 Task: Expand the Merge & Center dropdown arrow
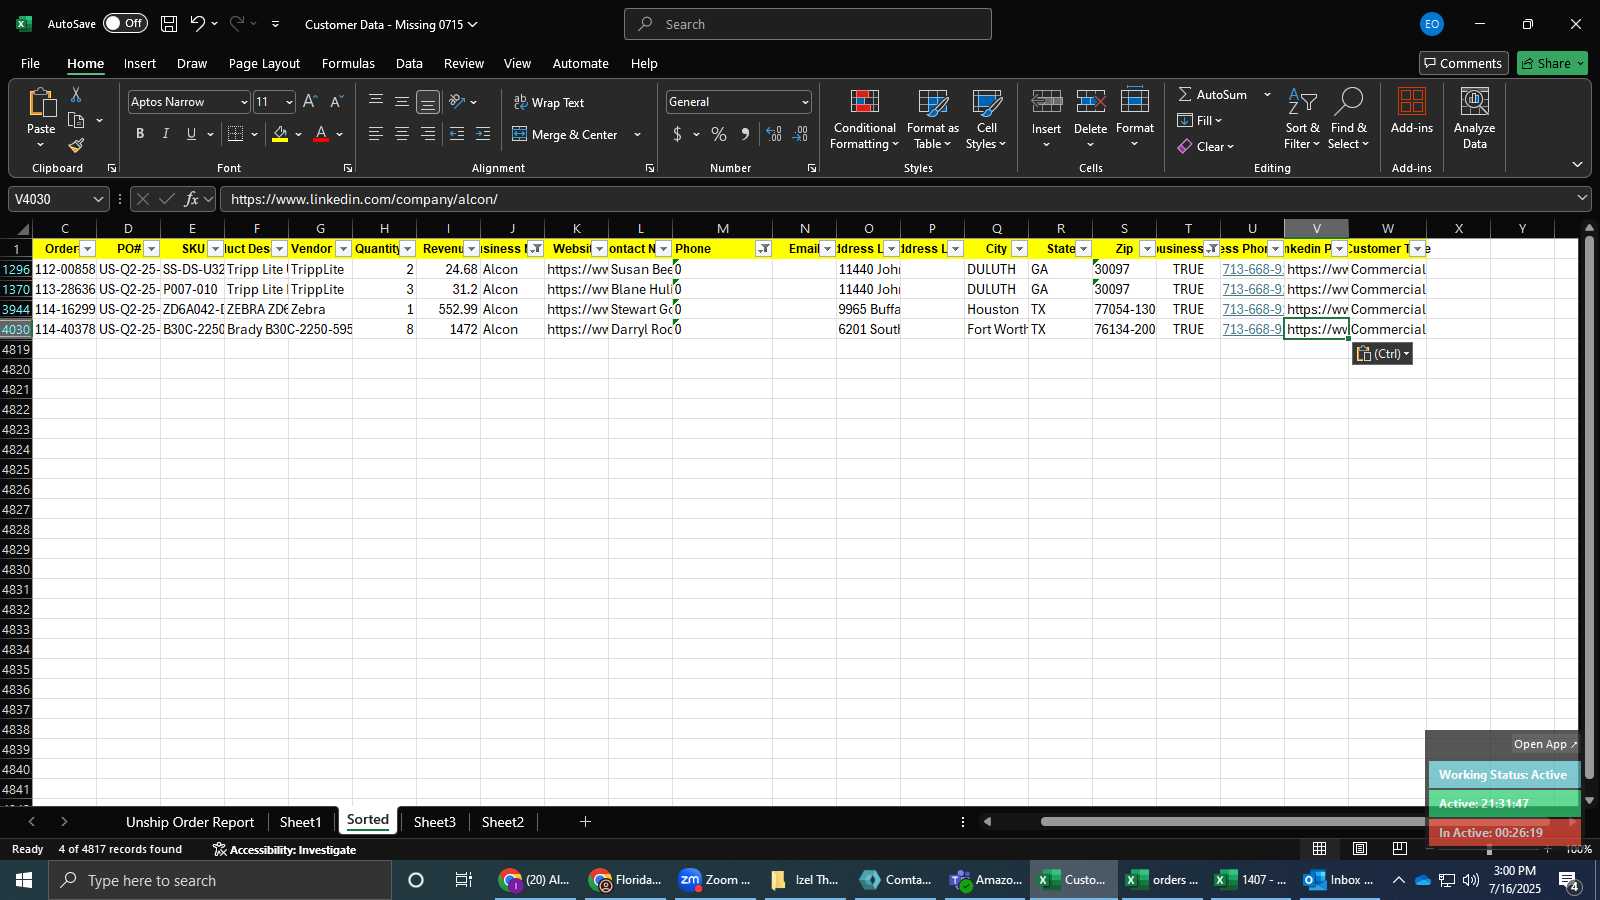(x=637, y=134)
